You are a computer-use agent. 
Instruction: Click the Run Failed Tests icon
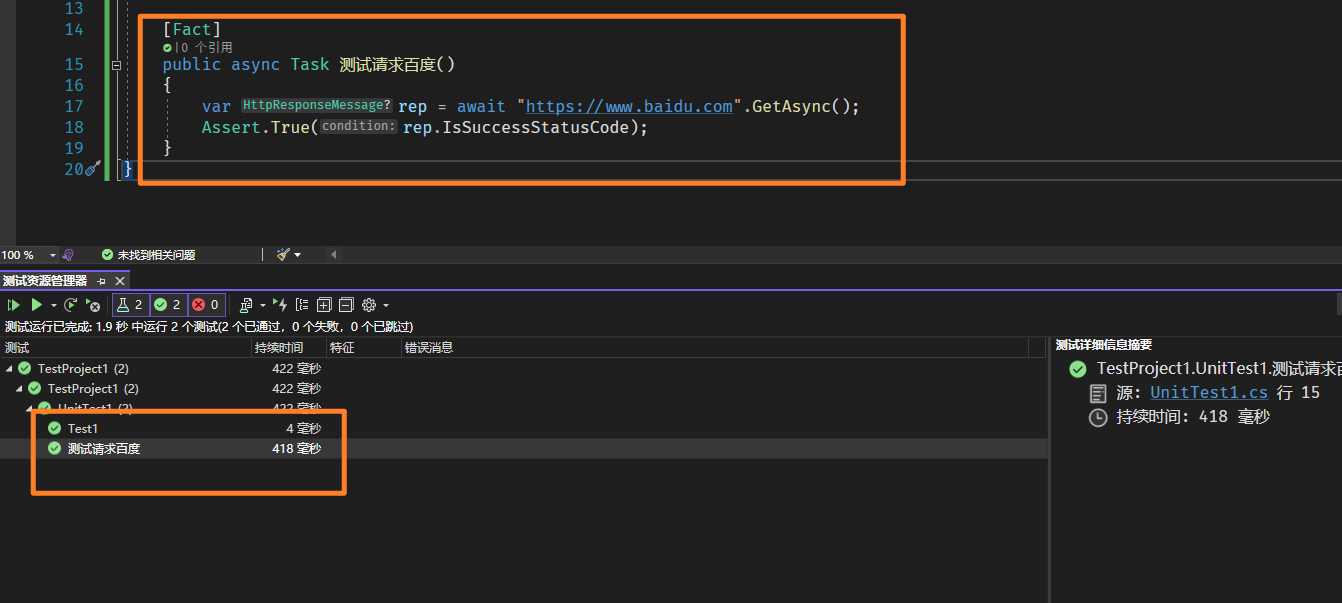[93, 305]
